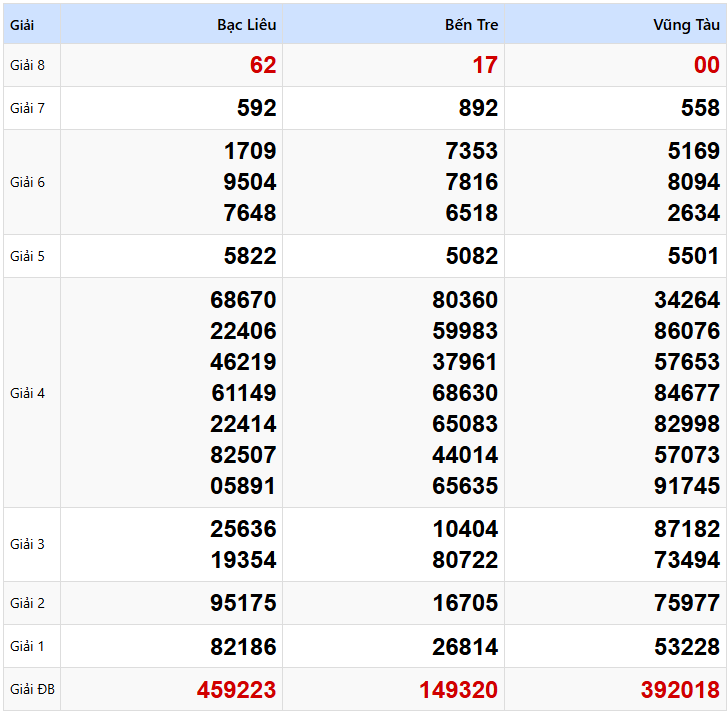Click the Giải 4 row label

27,394
